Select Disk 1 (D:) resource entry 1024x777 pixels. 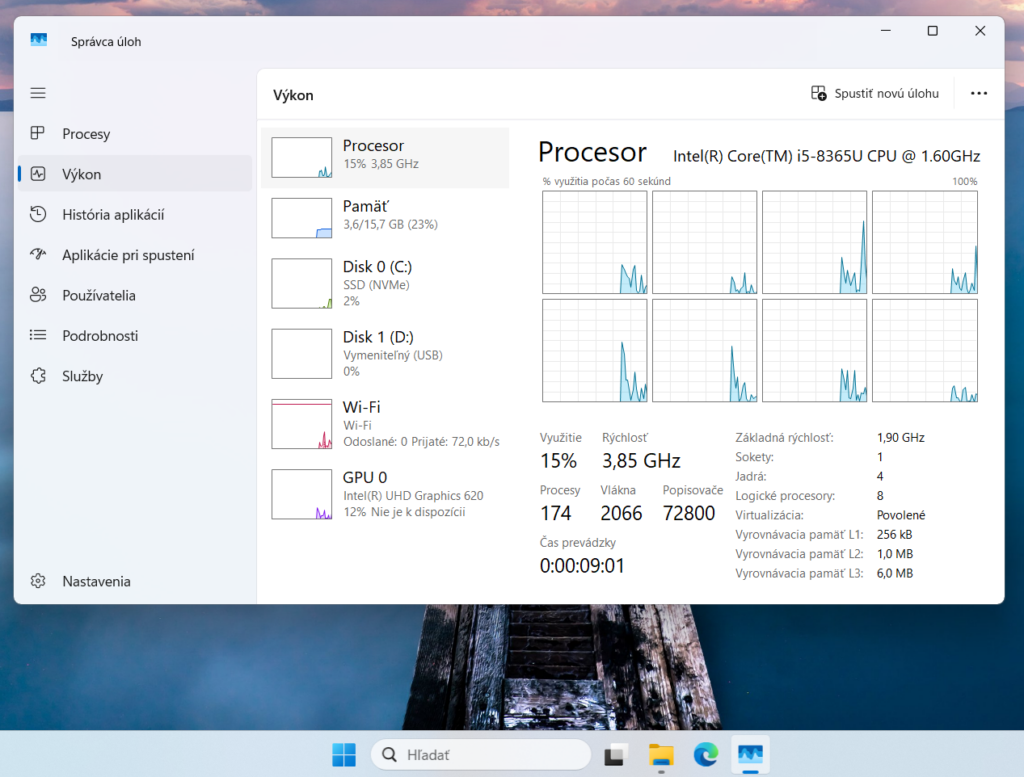[385, 354]
